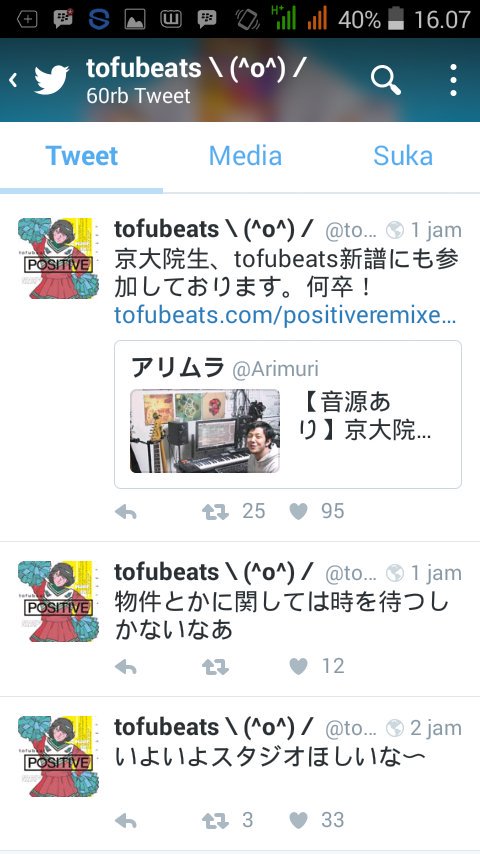Like the tweet with 12 likes
This screenshot has width=480, height=854.
pos(298,666)
